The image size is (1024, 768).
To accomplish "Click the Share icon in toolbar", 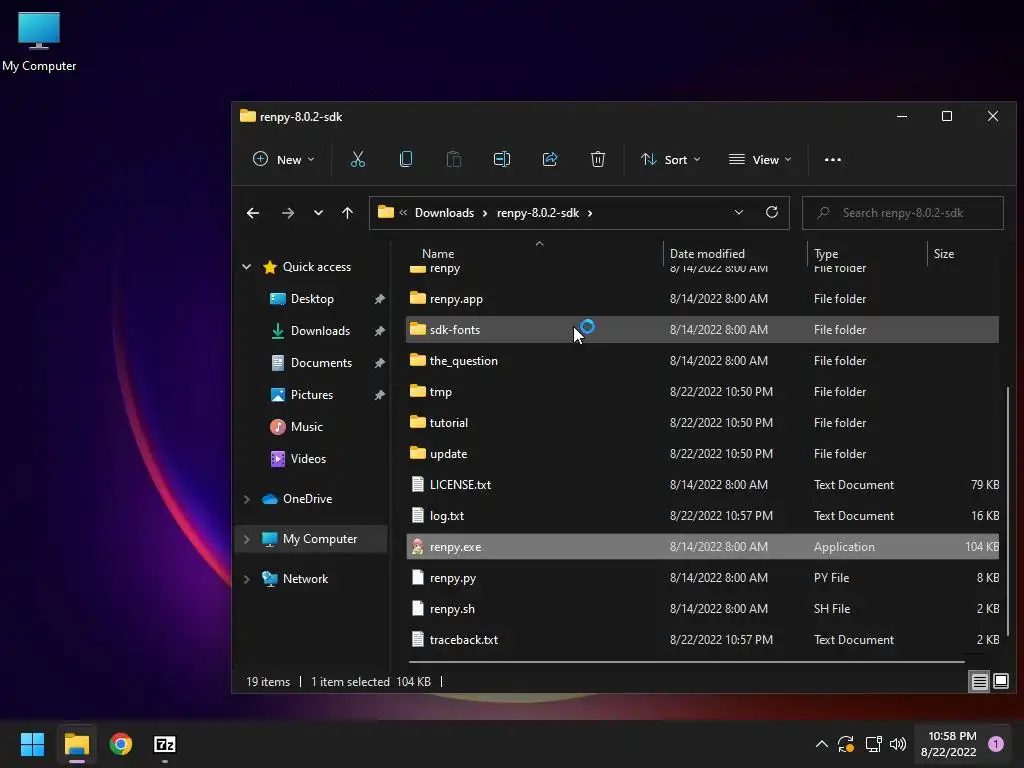I will 550,159.
